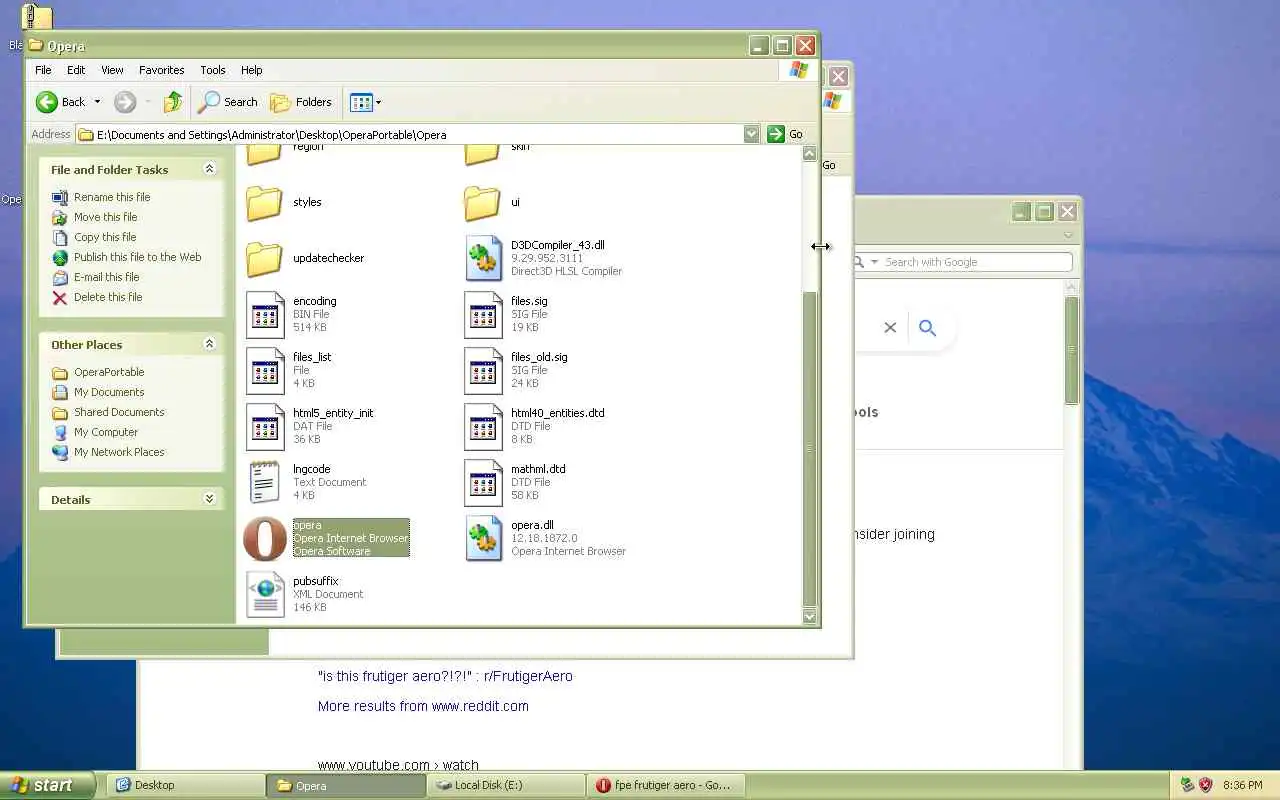The image size is (1280, 800).
Task: Clear search with X icon in browser
Action: click(890, 327)
